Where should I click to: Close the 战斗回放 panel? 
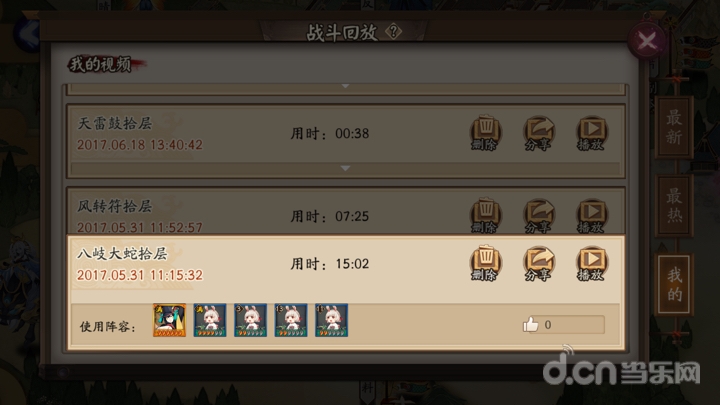click(x=647, y=41)
